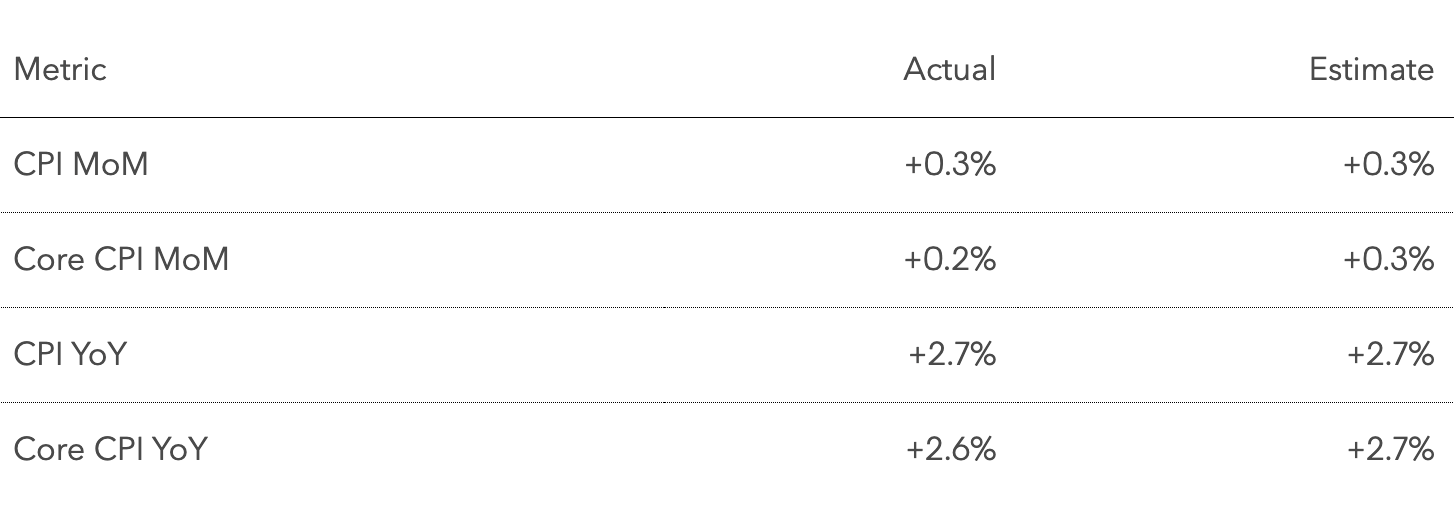Click the Actual column header
1454x518 pixels.
click(x=949, y=69)
